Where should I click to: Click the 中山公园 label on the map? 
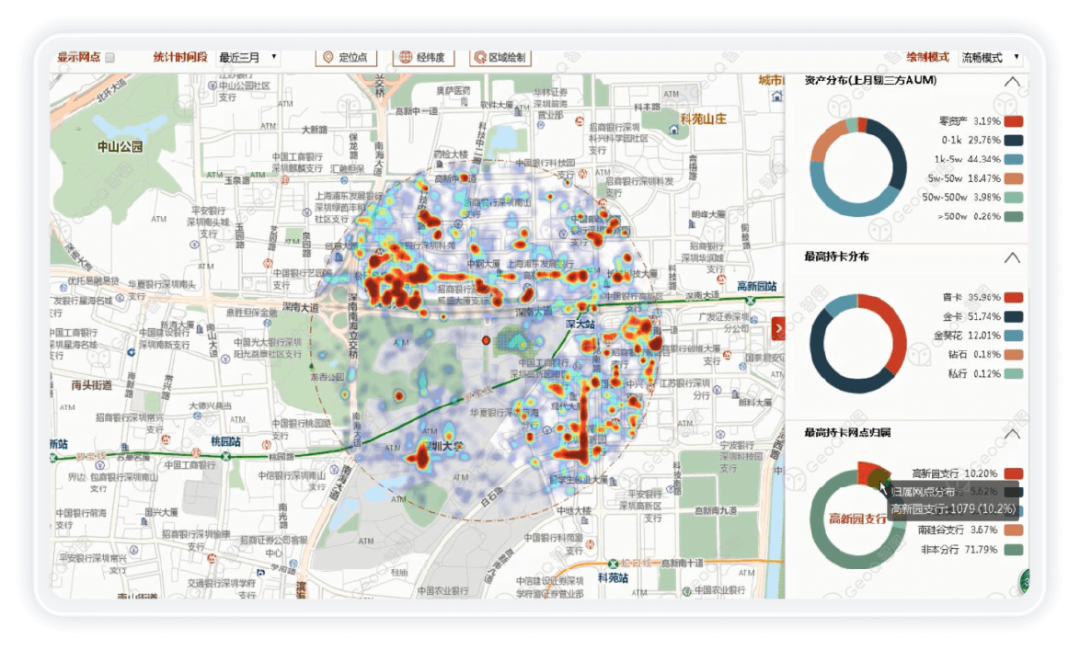[120, 147]
